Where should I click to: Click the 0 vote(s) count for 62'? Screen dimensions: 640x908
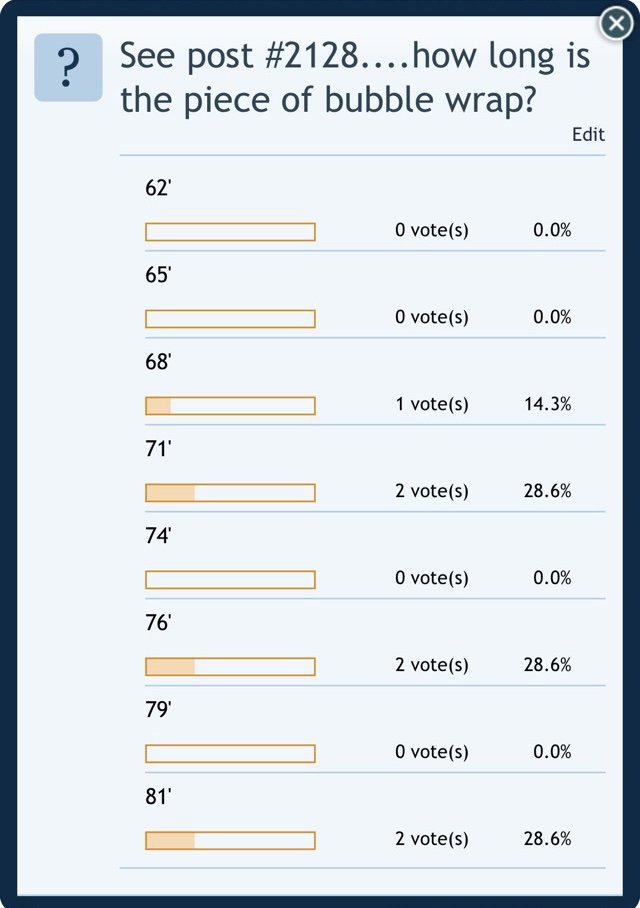pos(431,230)
